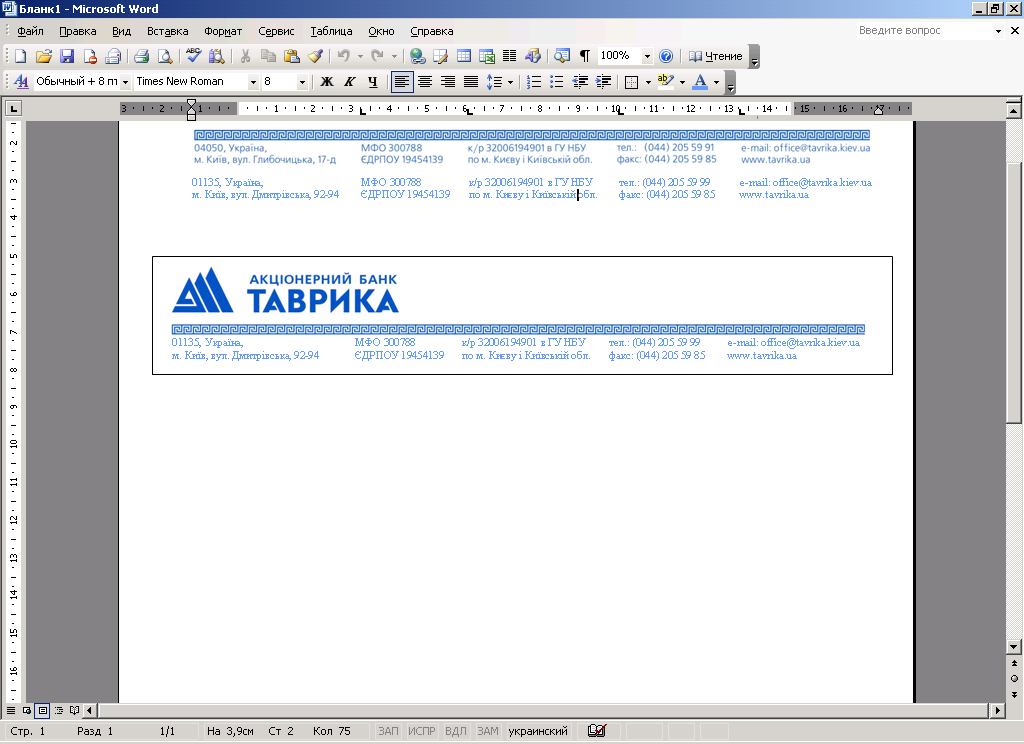The height and width of the screenshot is (744, 1024).
Task: Create a bulleted list
Action: [x=557, y=82]
